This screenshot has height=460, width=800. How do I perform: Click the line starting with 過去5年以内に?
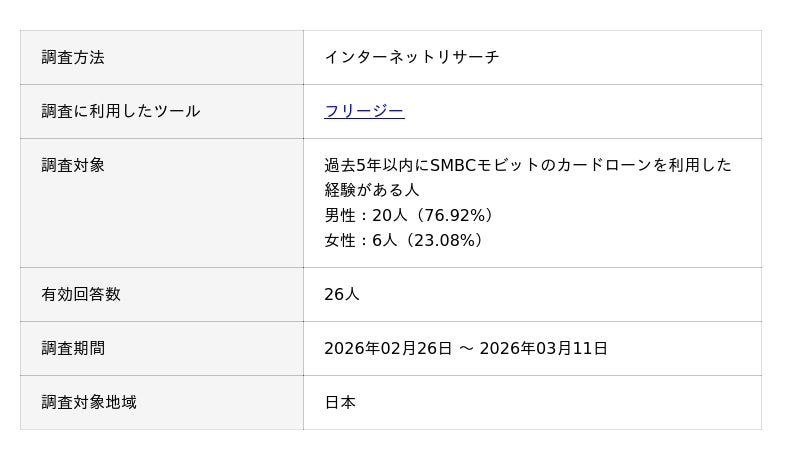tap(527, 165)
